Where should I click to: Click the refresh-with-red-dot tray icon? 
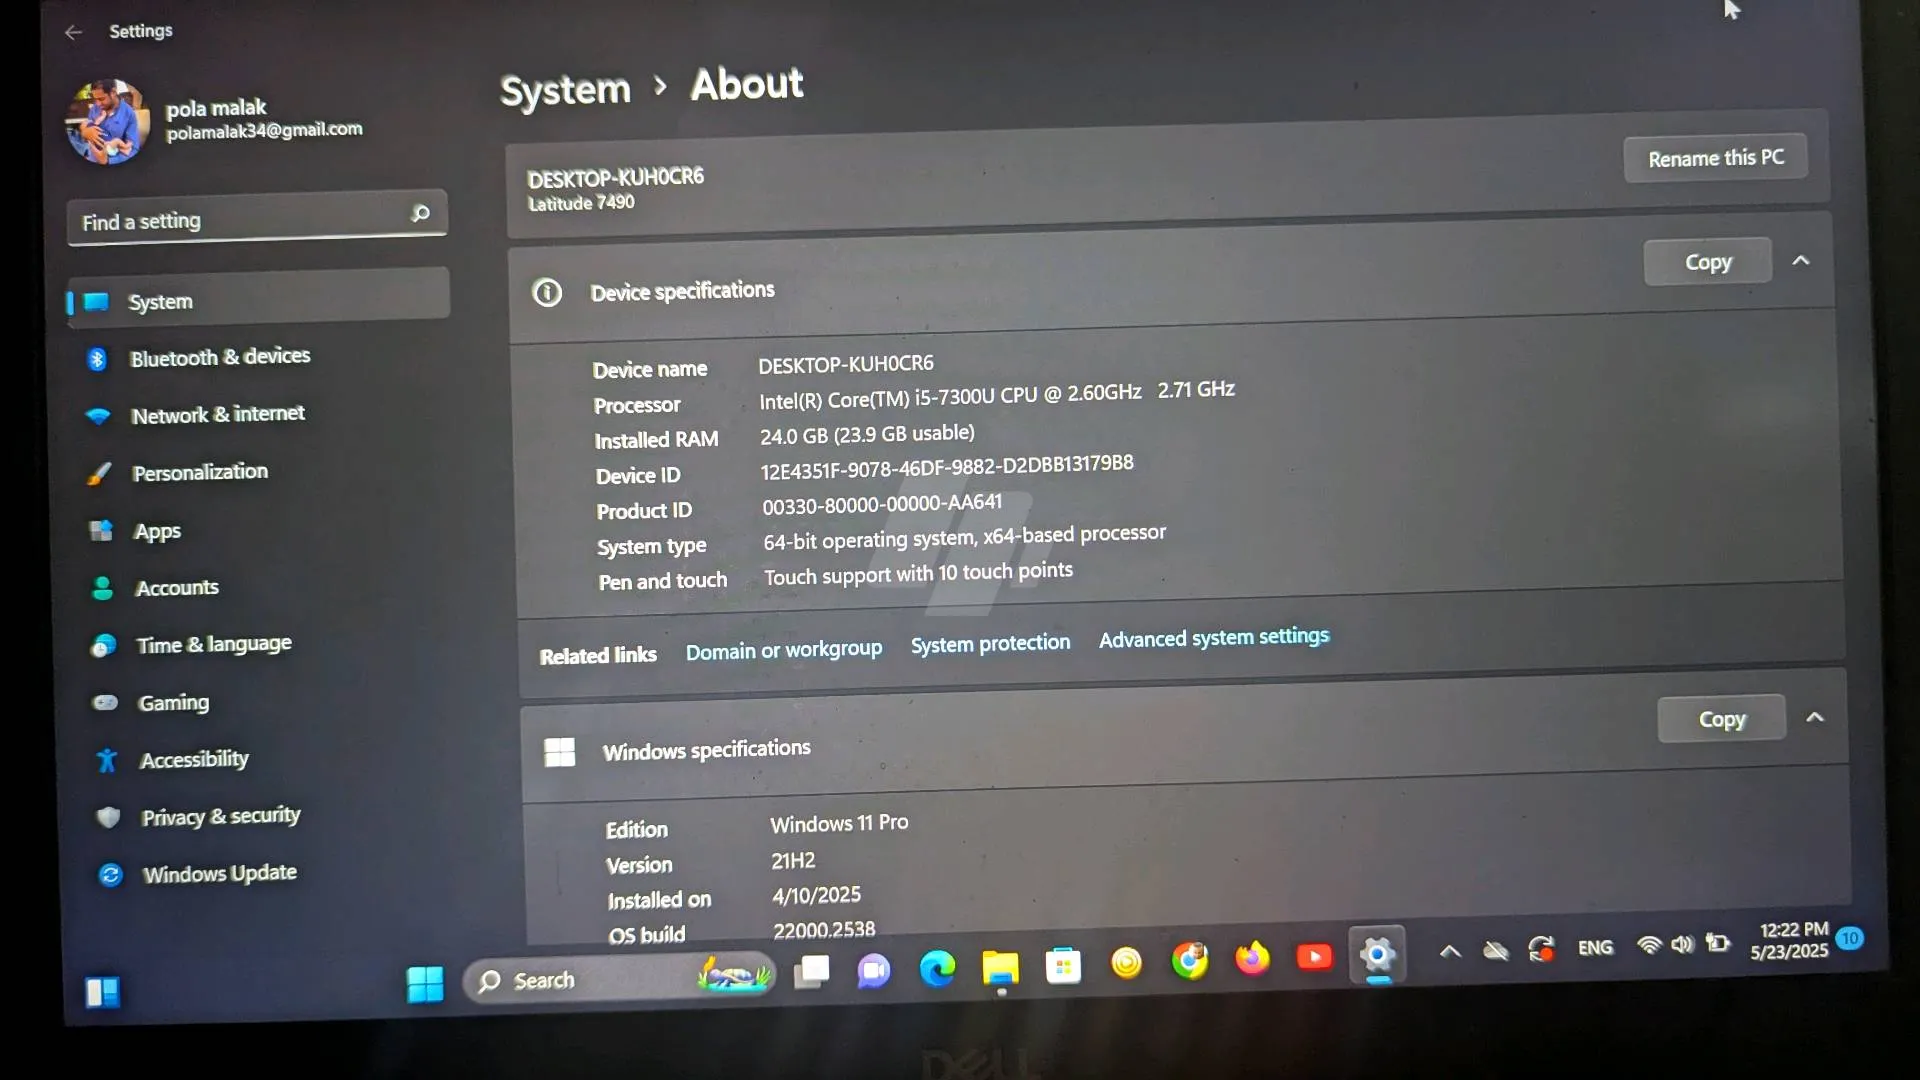click(1542, 949)
